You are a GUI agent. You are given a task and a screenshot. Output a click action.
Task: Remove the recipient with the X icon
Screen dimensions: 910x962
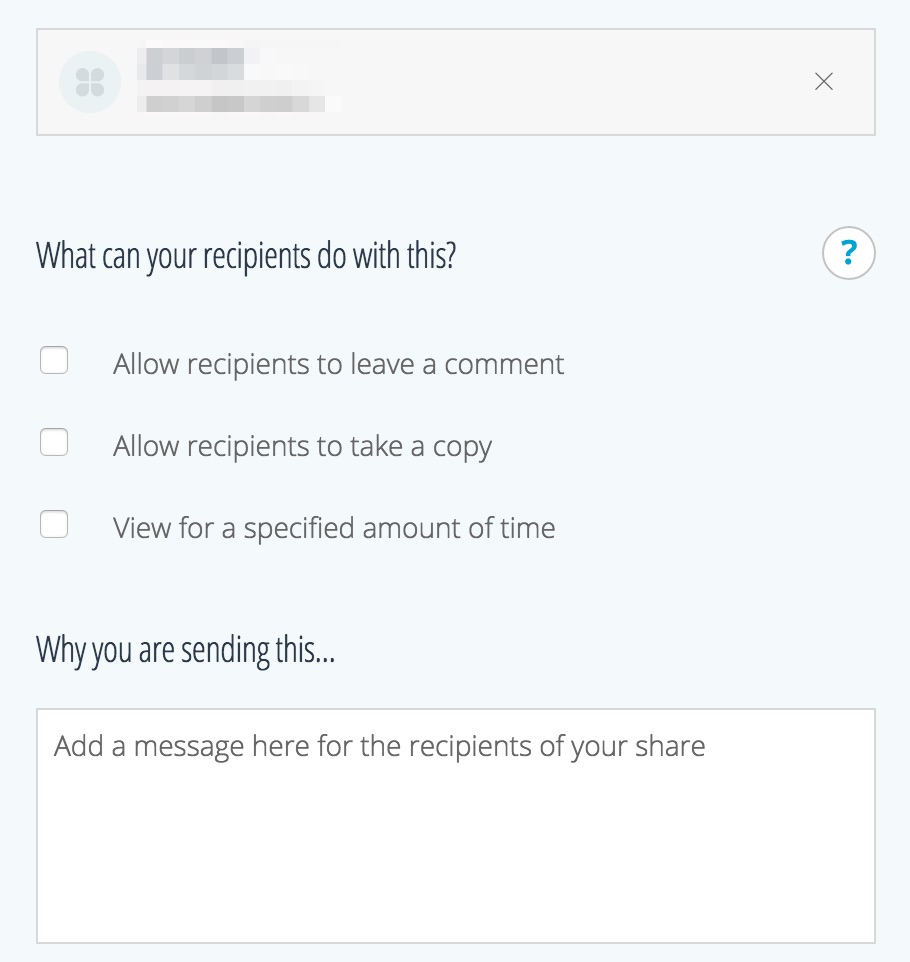pos(824,82)
